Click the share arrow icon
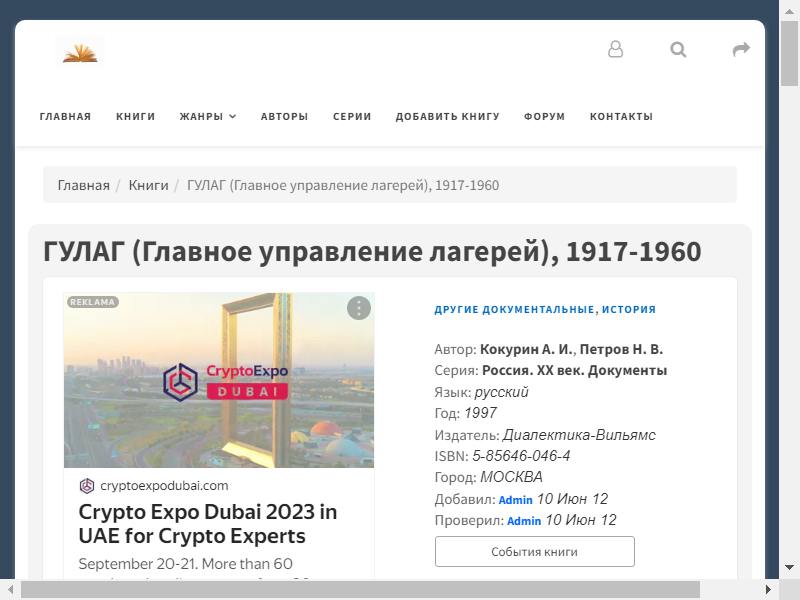This screenshot has width=800, height=600. click(x=741, y=49)
